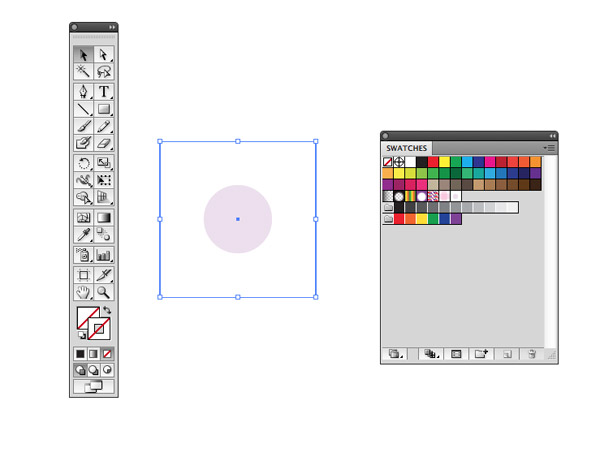
Task: Select the Slice tool
Action: pos(104,275)
